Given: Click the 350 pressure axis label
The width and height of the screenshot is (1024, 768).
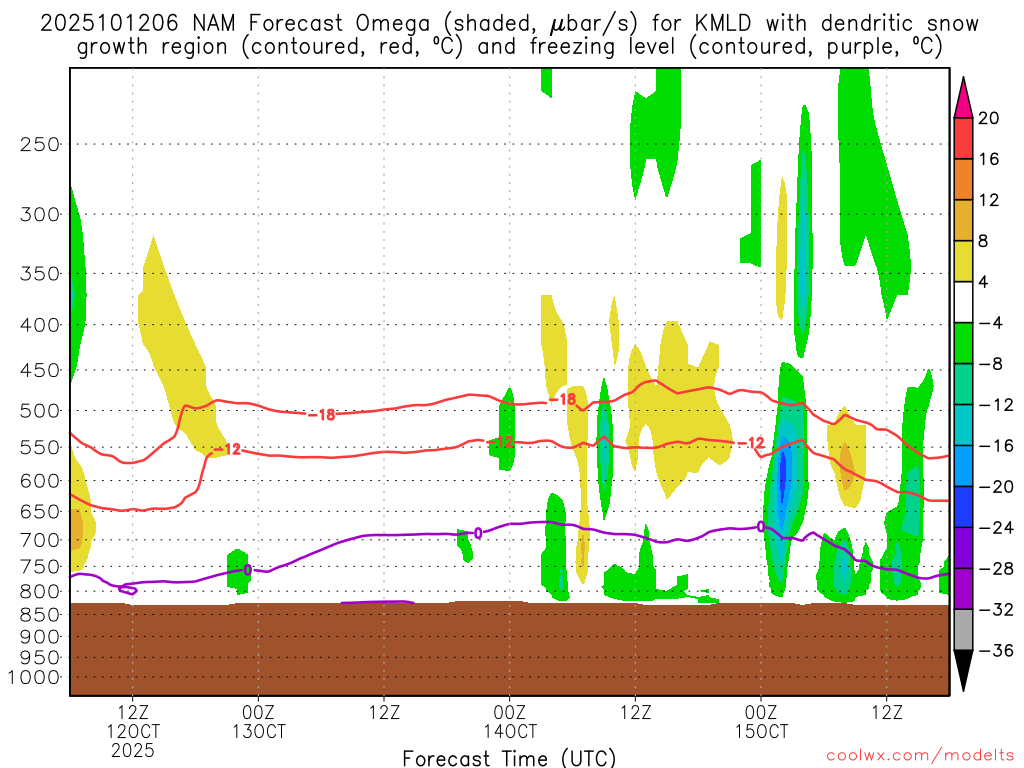Looking at the screenshot, I should tap(40, 274).
